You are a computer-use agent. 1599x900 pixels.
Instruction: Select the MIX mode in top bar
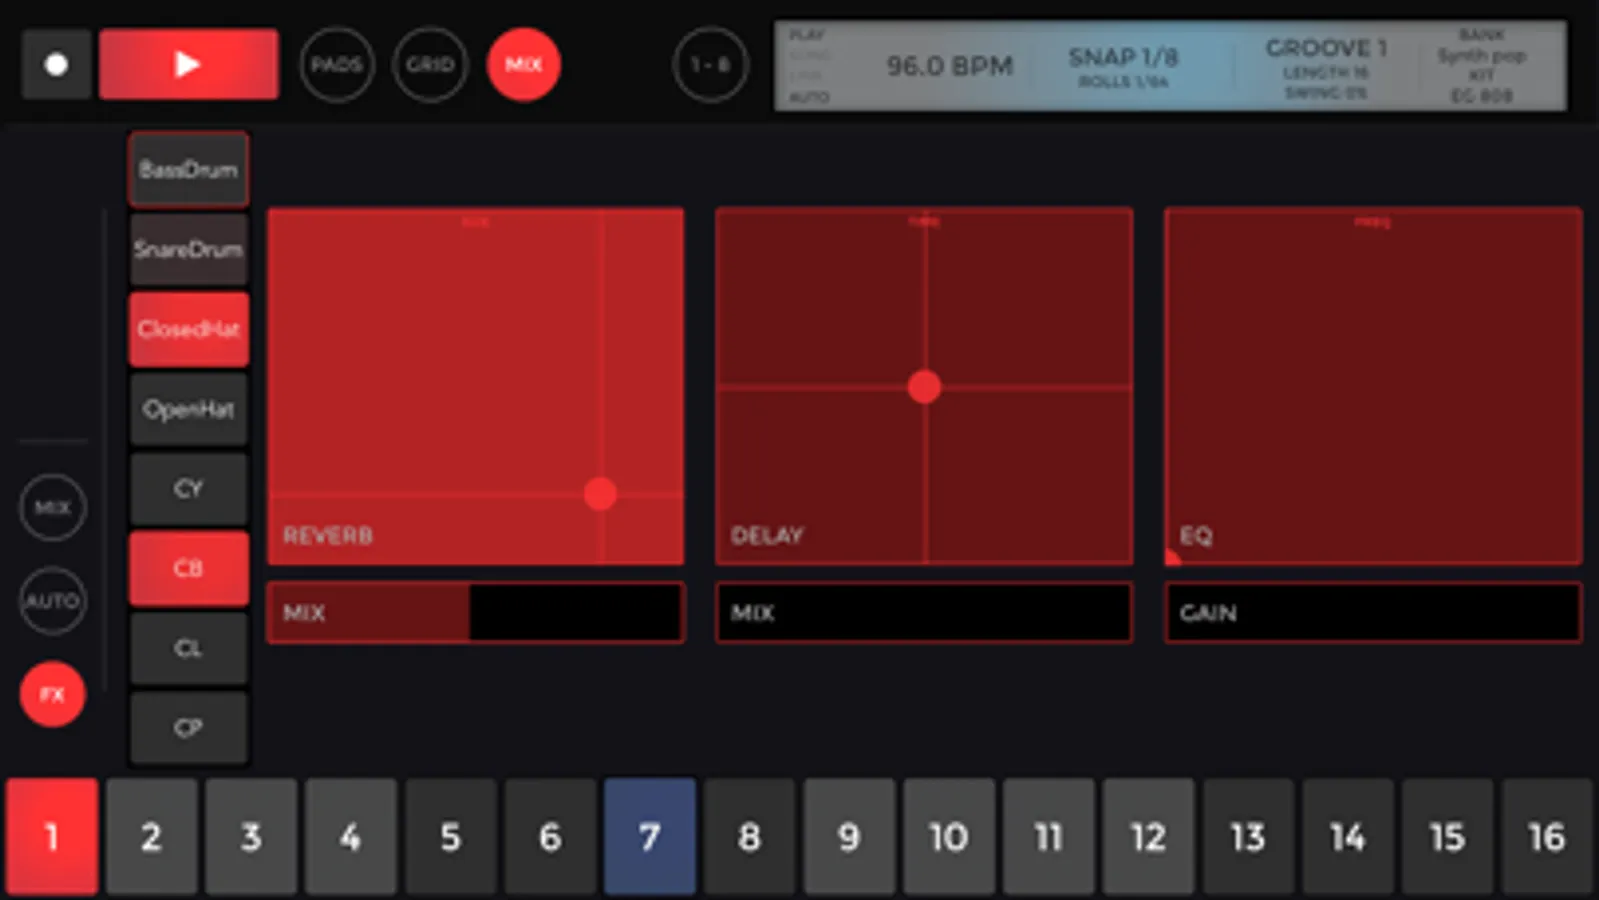[524, 65]
